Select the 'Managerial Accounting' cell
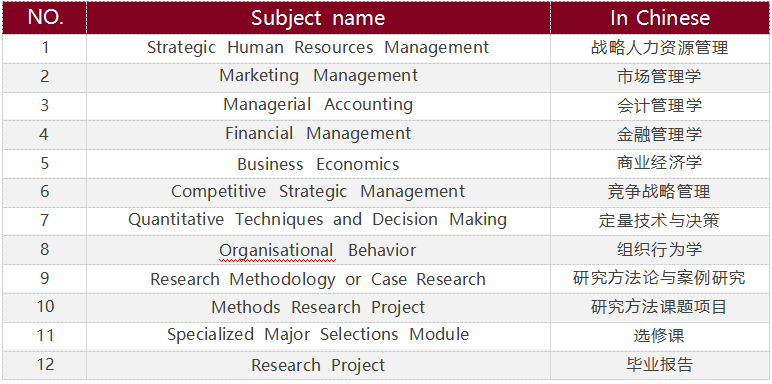772x384 pixels. [x=318, y=105]
